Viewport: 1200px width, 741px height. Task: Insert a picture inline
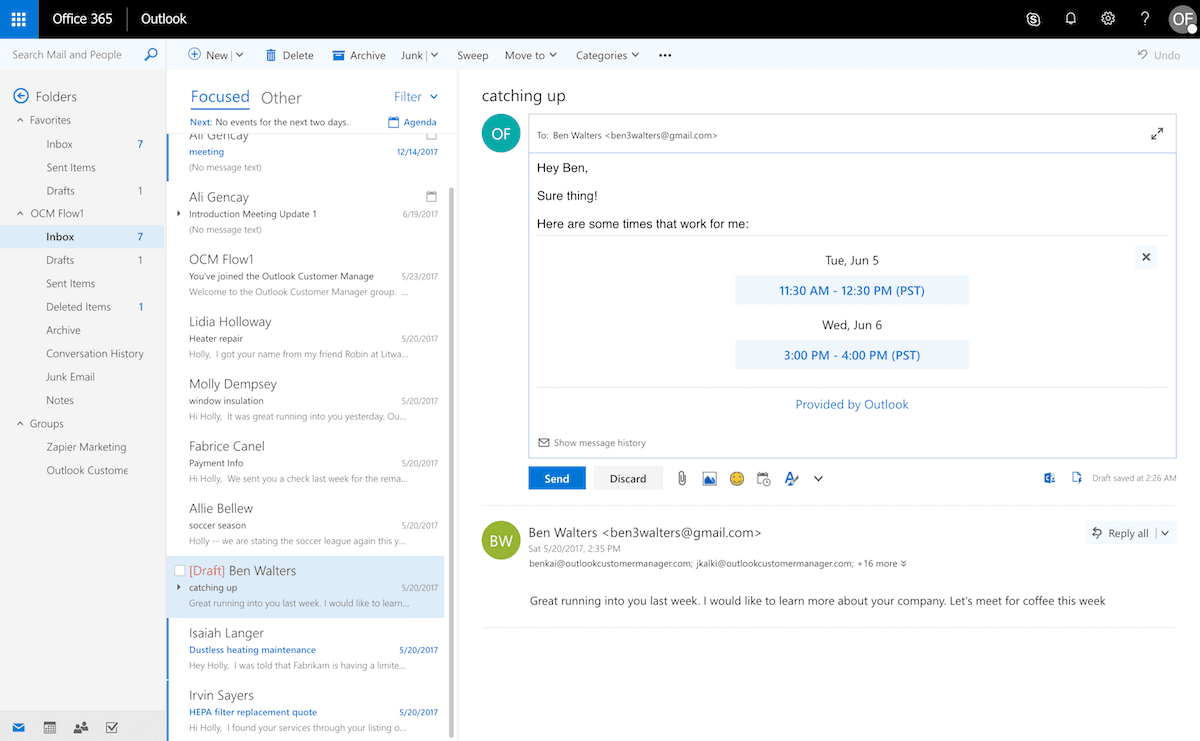click(709, 479)
